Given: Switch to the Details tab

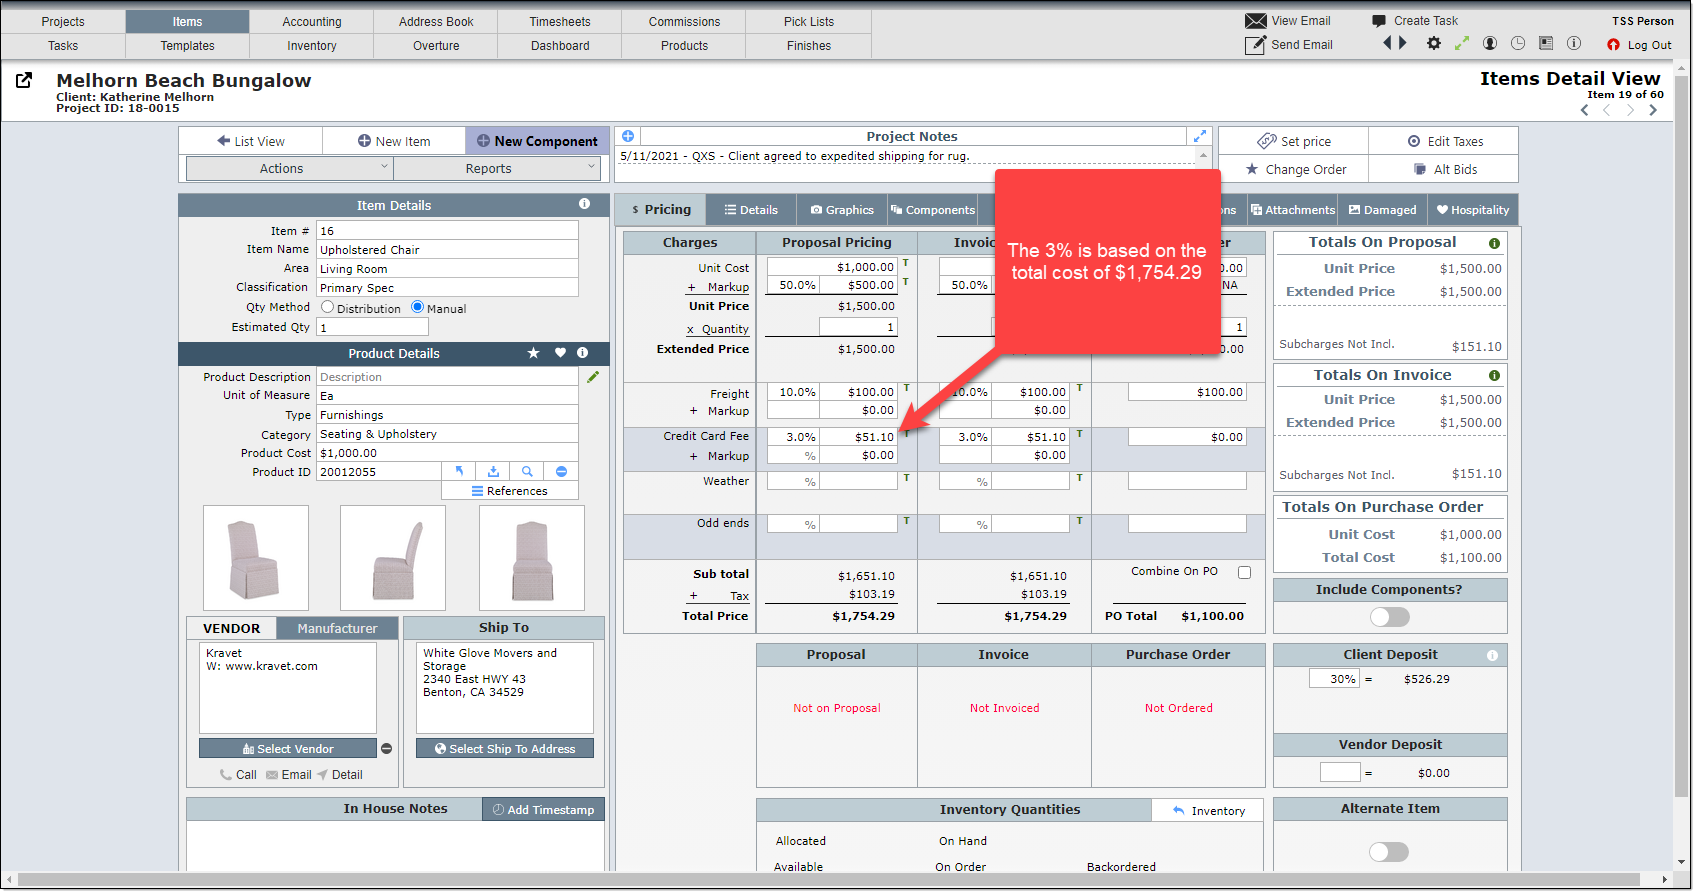Looking at the screenshot, I should pyautogui.click(x=751, y=210).
